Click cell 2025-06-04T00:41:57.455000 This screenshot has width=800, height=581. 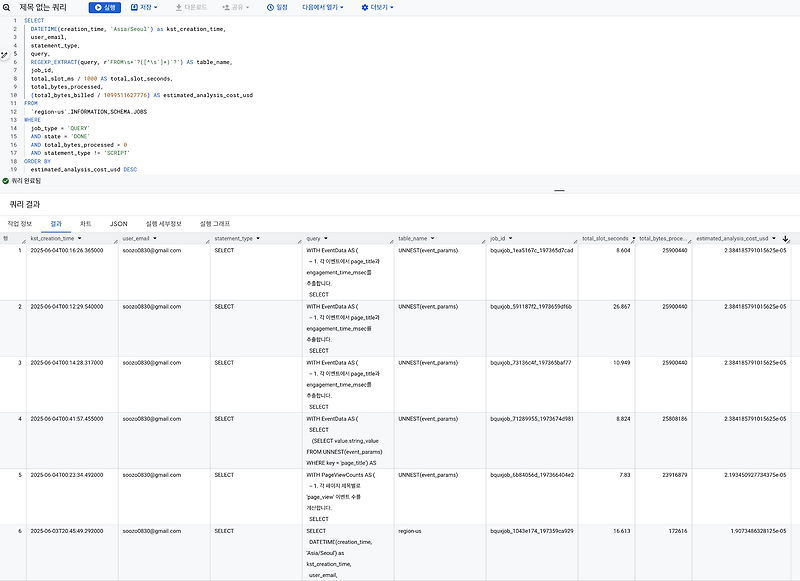pyautogui.click(x=67, y=419)
